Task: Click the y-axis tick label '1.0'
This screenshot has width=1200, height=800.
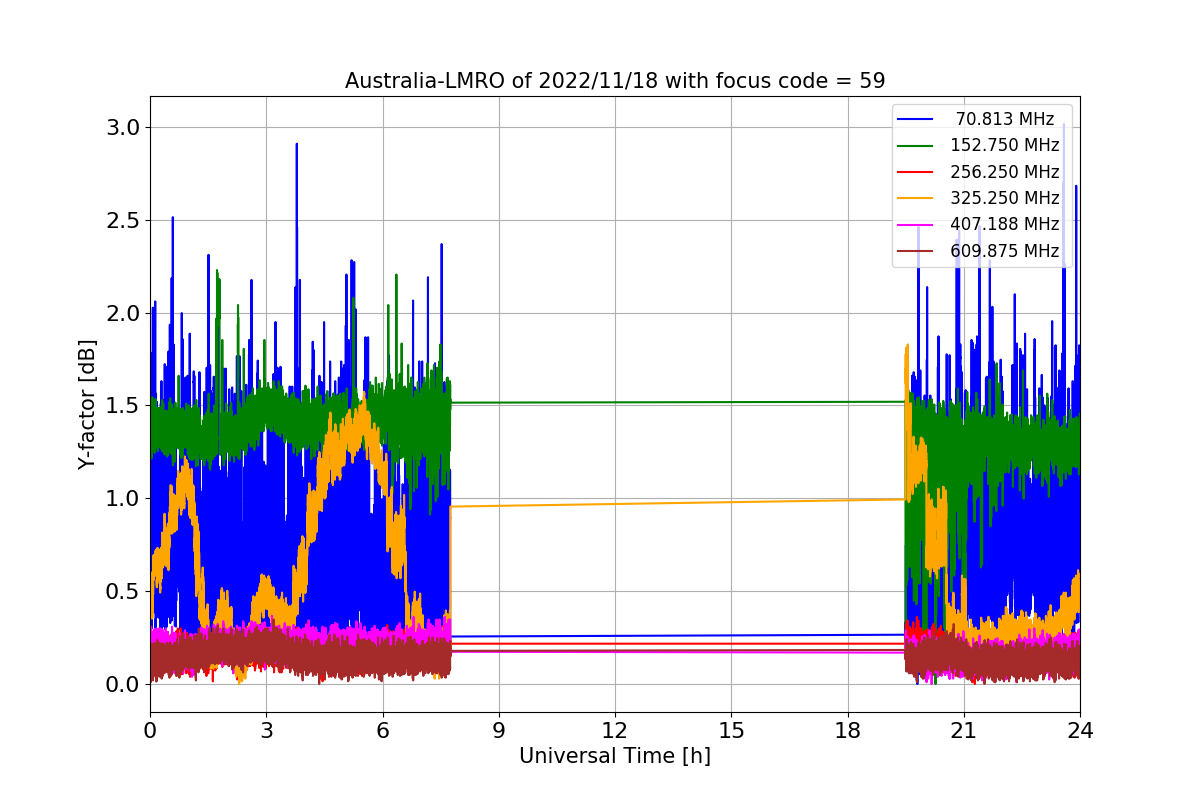Action: pyautogui.click(x=122, y=498)
